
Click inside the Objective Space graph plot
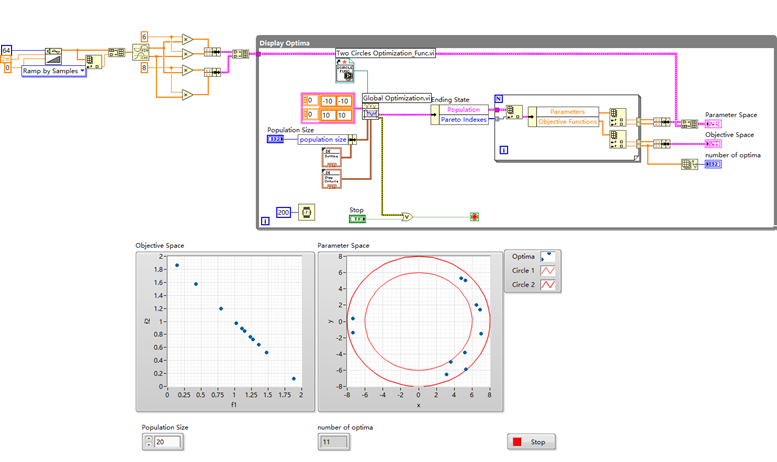(x=234, y=321)
